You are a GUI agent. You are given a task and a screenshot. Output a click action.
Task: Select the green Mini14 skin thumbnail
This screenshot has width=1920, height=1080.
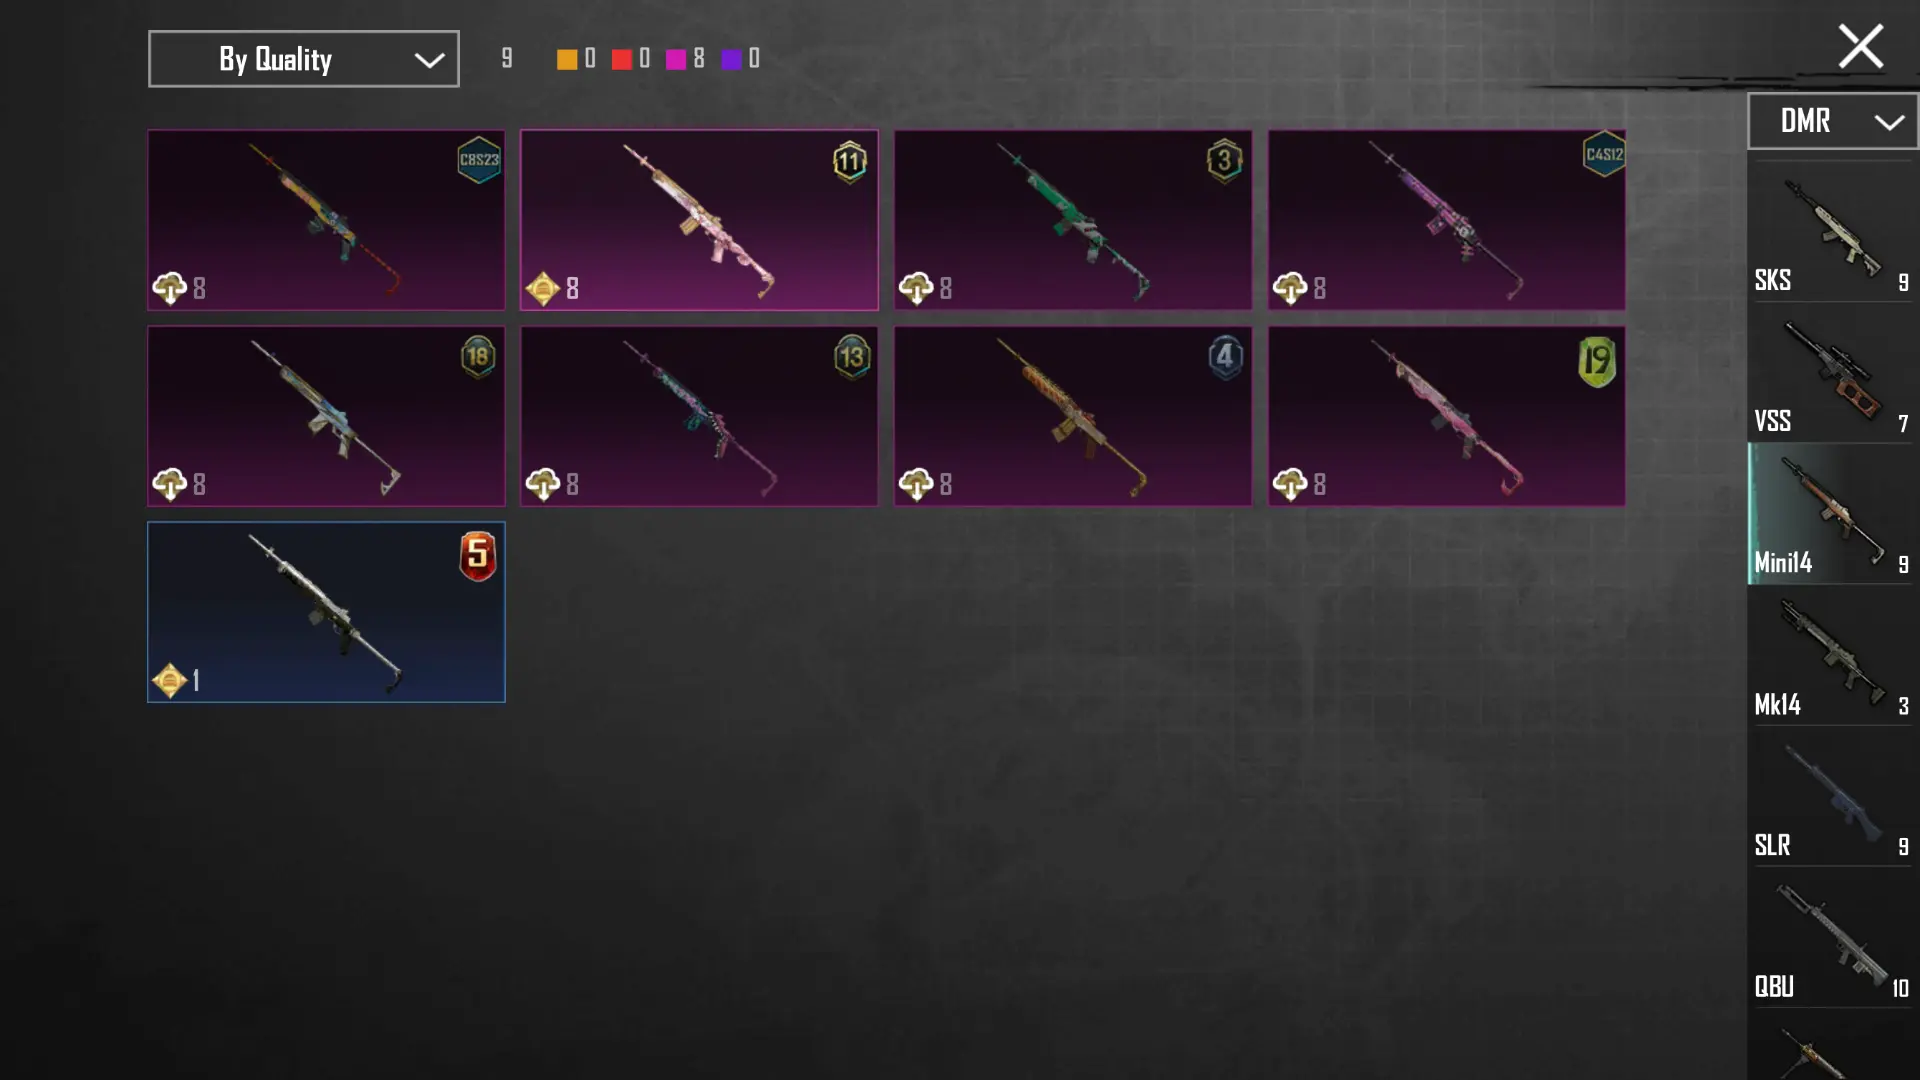tap(1072, 220)
